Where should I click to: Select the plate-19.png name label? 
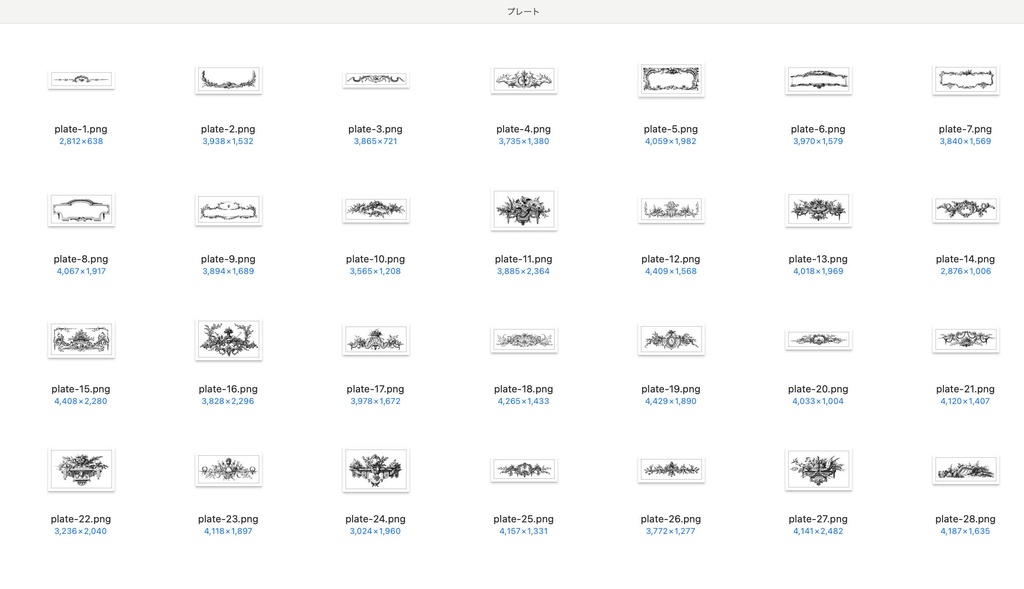pos(671,389)
